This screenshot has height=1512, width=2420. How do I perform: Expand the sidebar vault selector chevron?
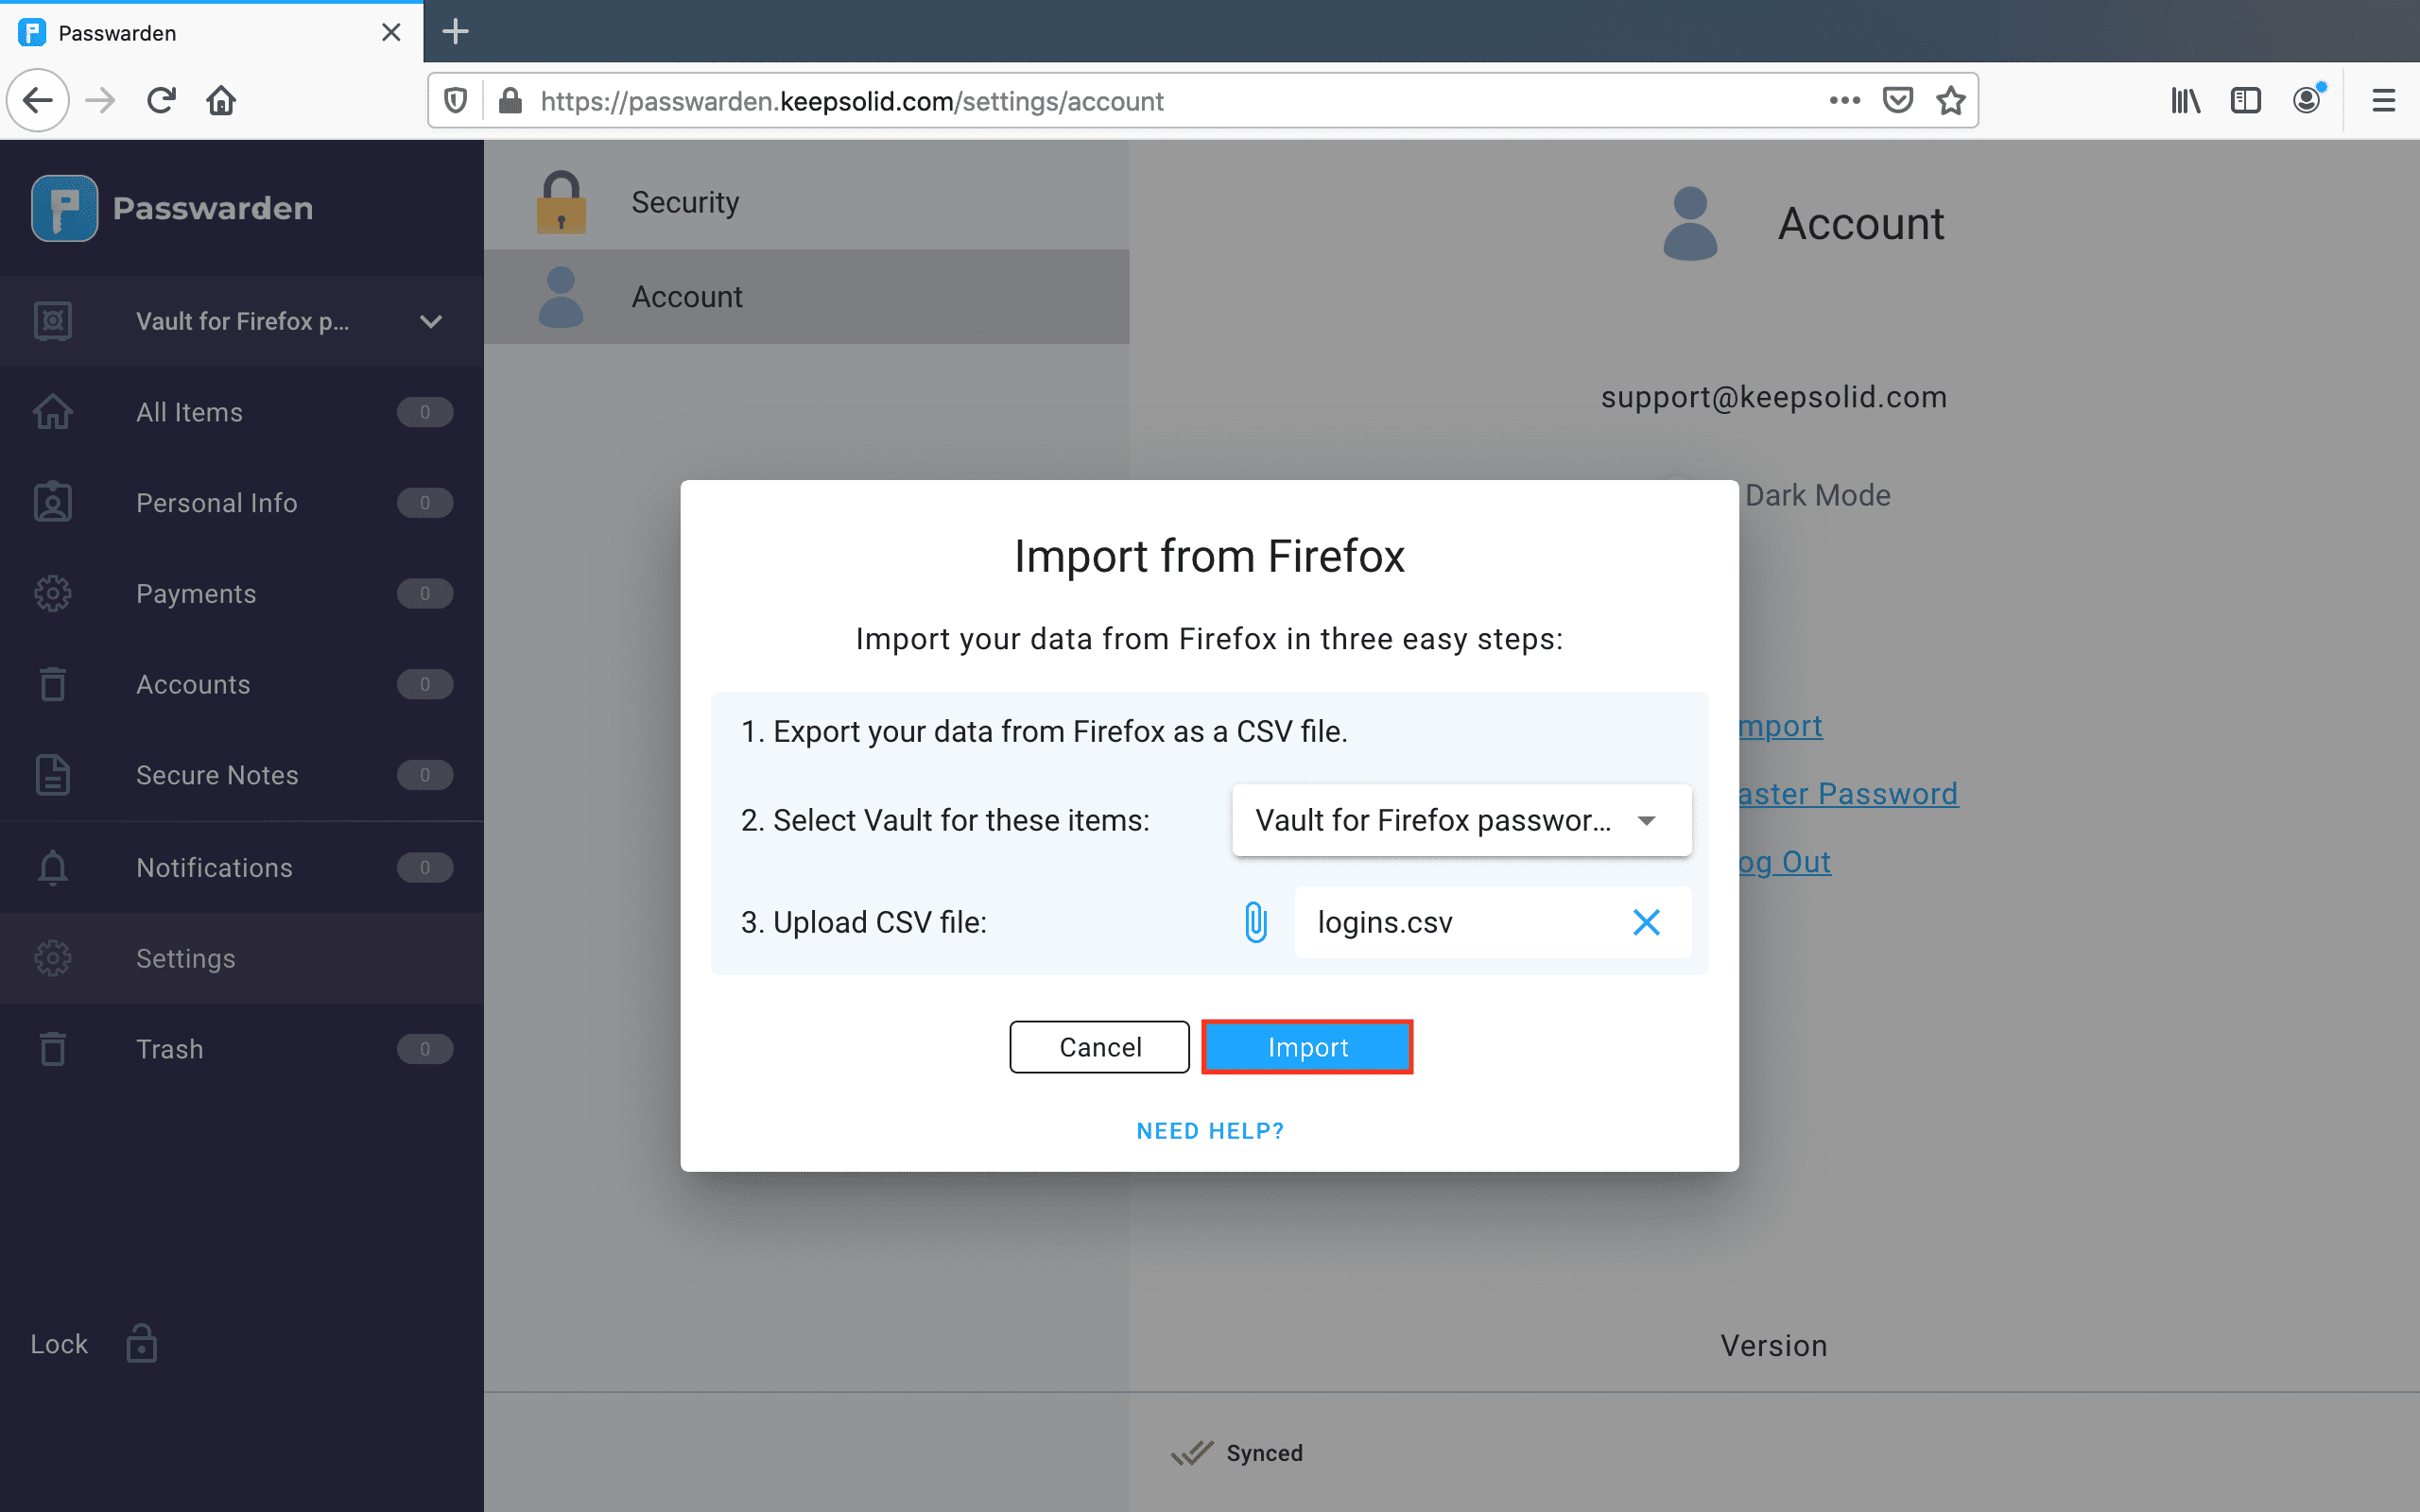click(431, 322)
